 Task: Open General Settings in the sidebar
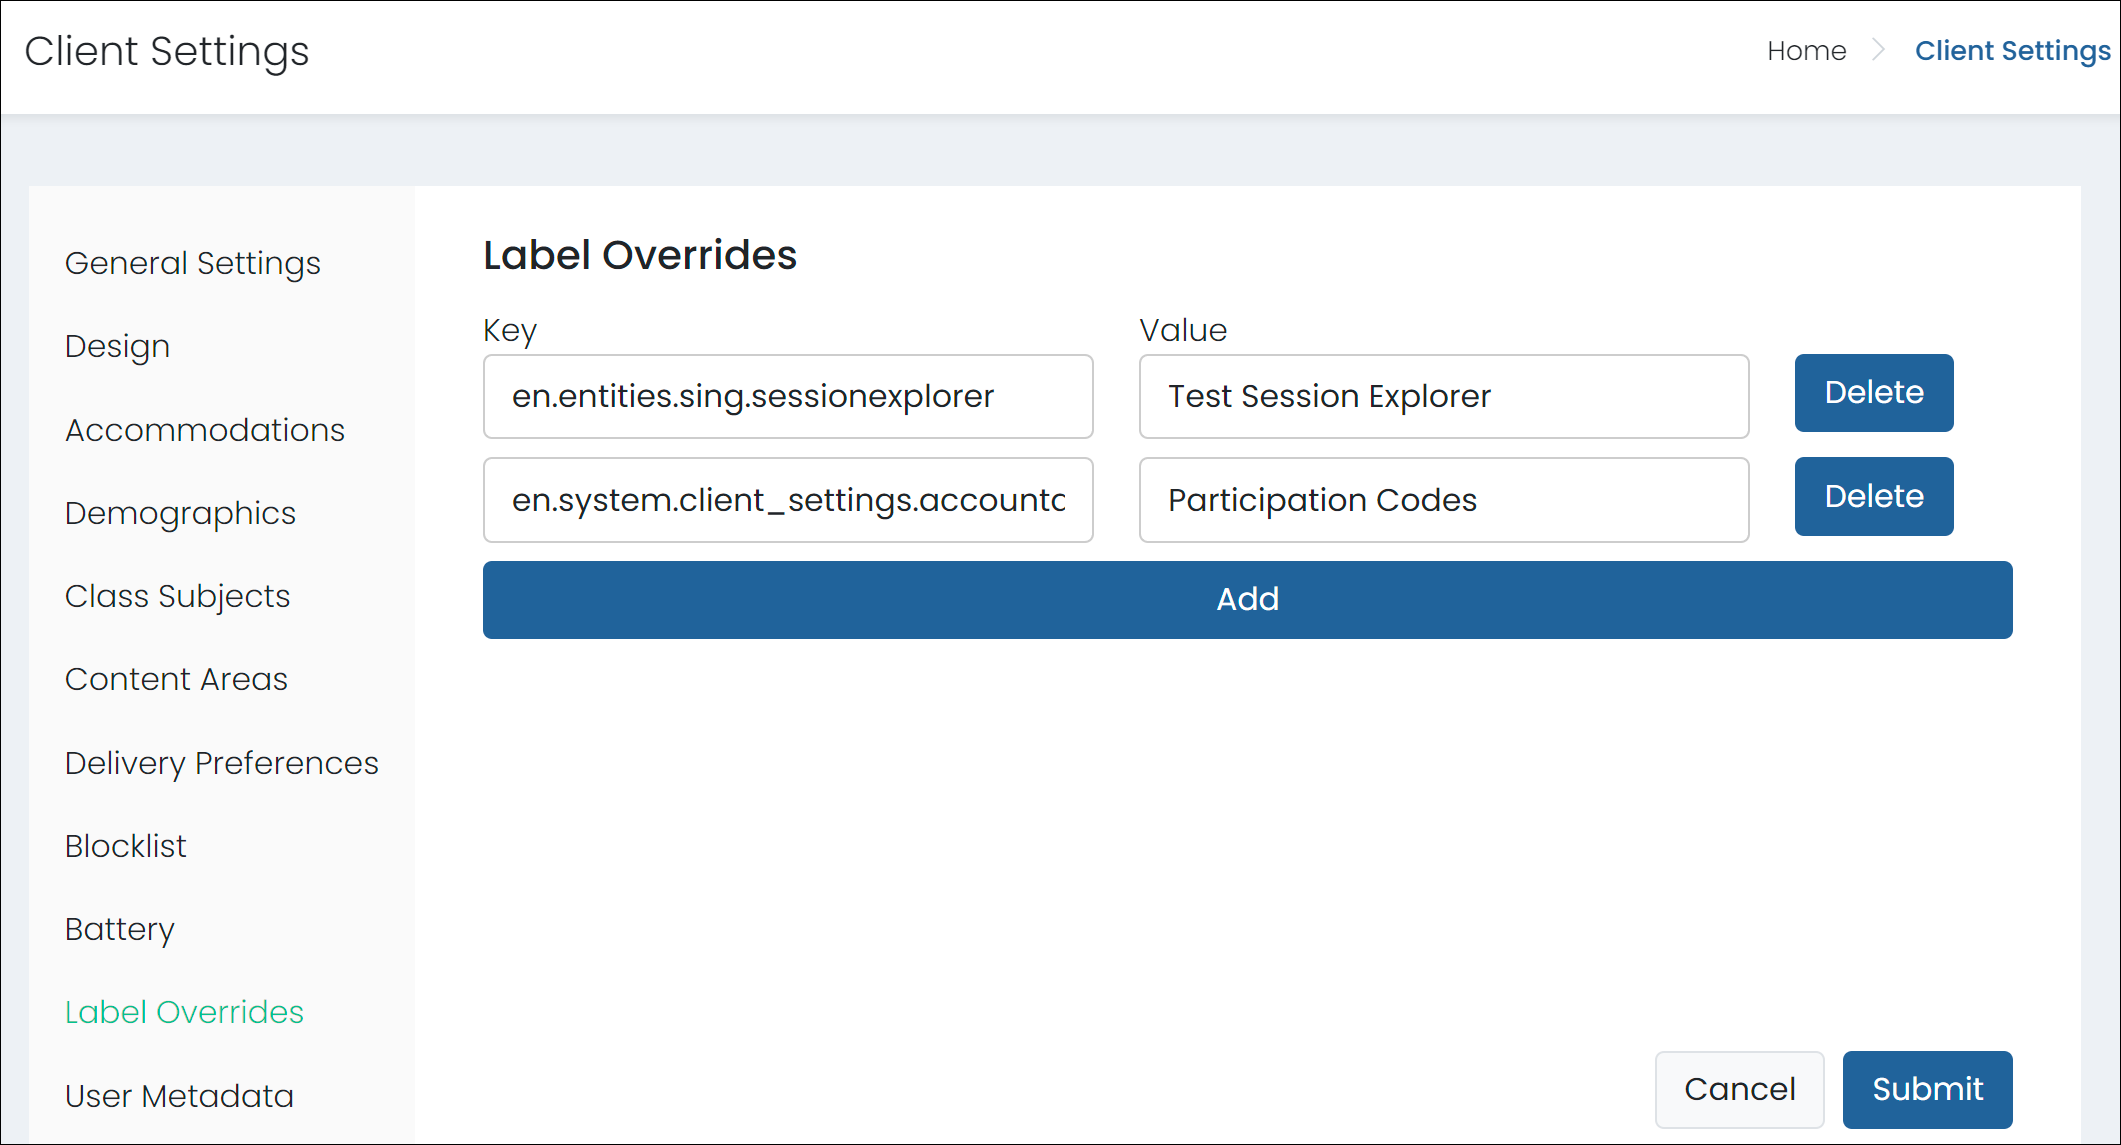(192, 263)
